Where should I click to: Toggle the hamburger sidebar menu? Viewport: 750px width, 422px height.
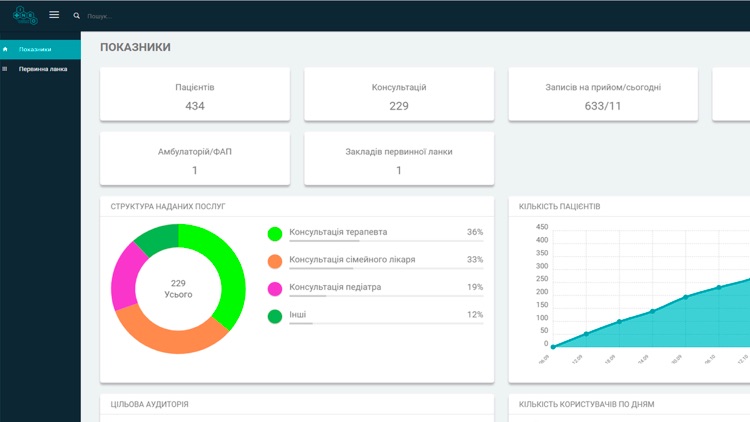[x=54, y=15]
